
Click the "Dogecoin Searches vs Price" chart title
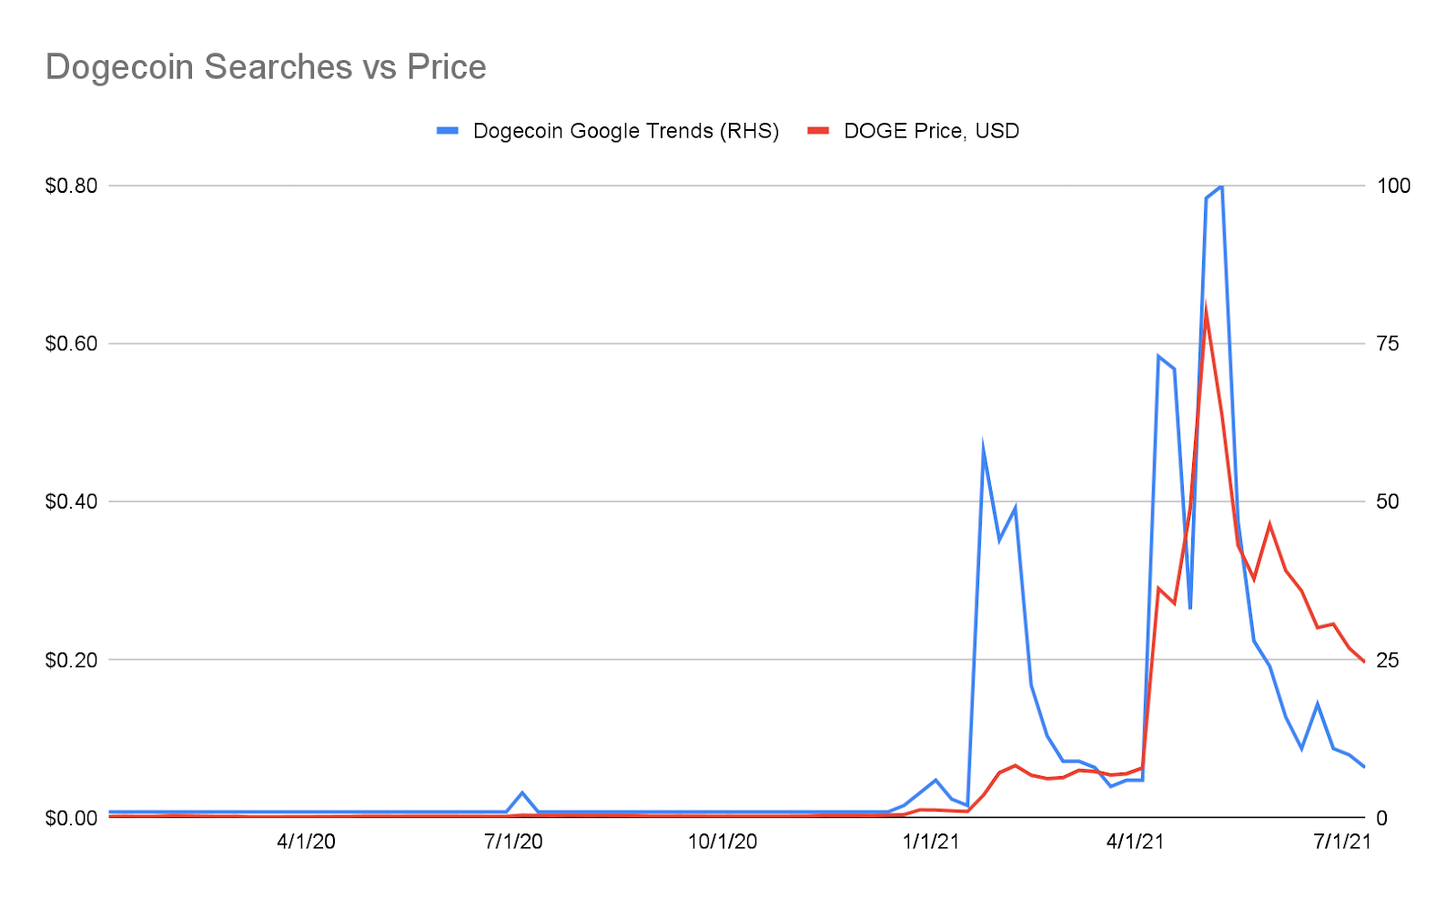(x=266, y=67)
